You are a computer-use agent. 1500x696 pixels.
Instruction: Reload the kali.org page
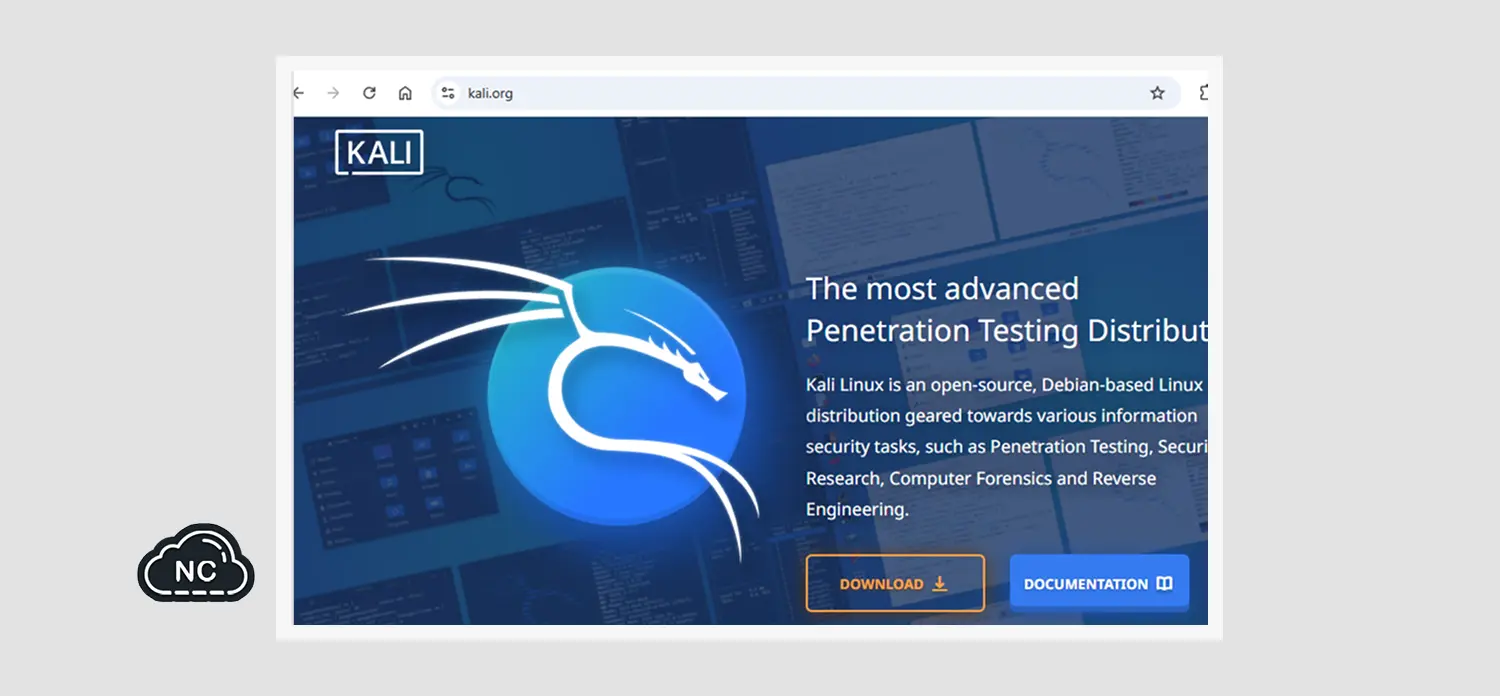point(369,93)
